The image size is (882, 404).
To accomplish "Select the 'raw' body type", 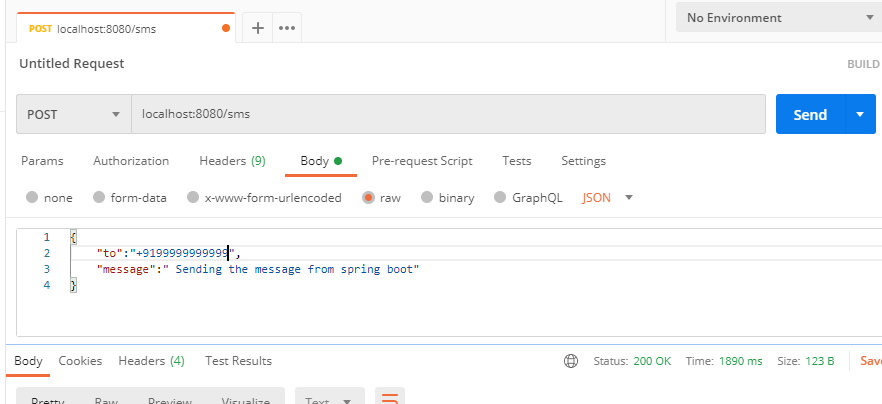I will point(382,197).
